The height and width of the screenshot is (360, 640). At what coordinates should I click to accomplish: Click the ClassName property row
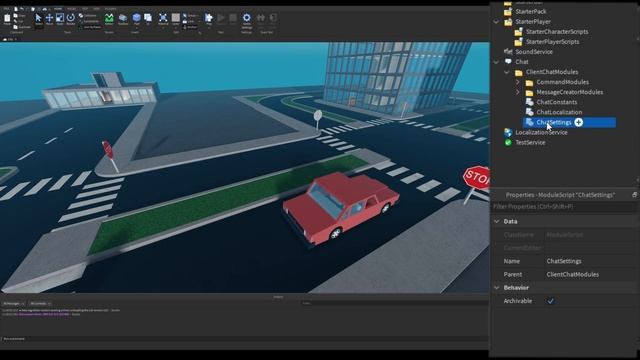pos(564,235)
